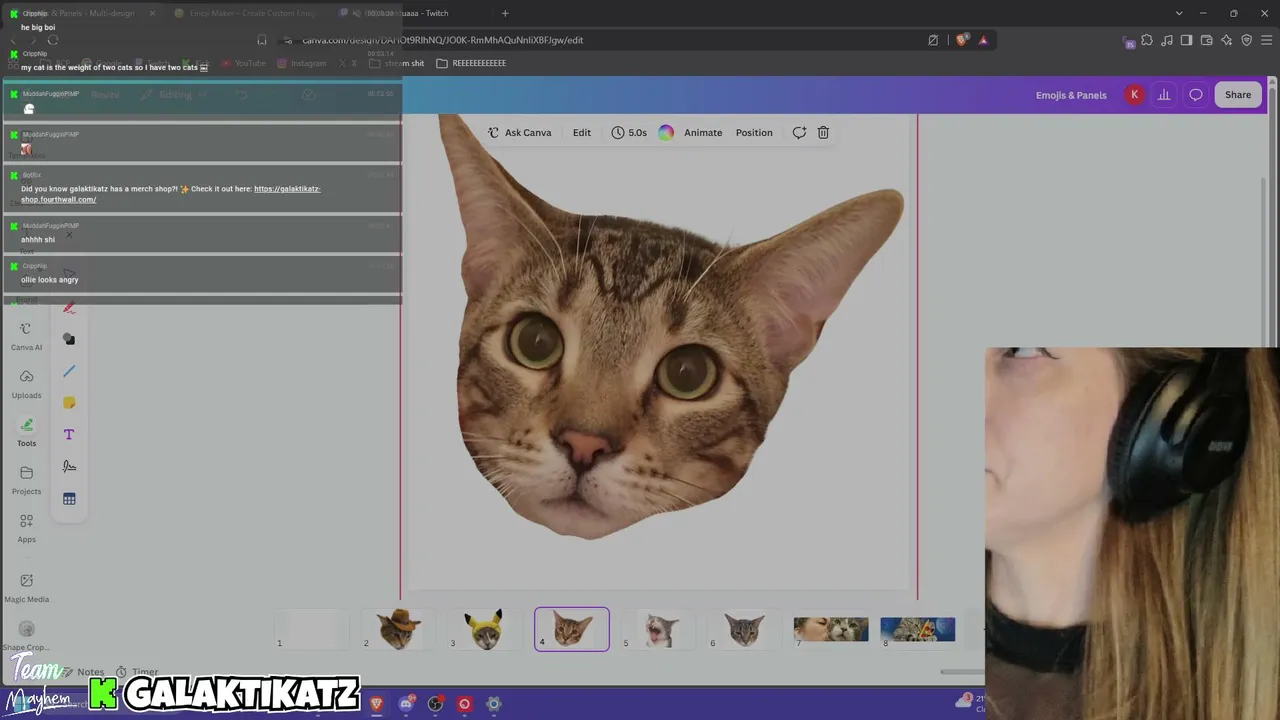Select the Table tool
The height and width of the screenshot is (720, 1280).
pos(69,499)
